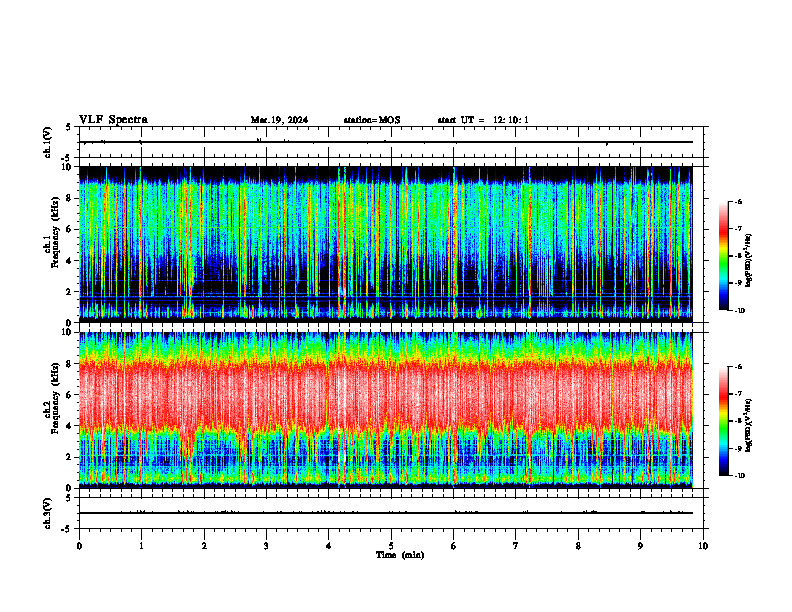
Task: Click the ch.1 spectrogram color bar
Action: (x=724, y=256)
